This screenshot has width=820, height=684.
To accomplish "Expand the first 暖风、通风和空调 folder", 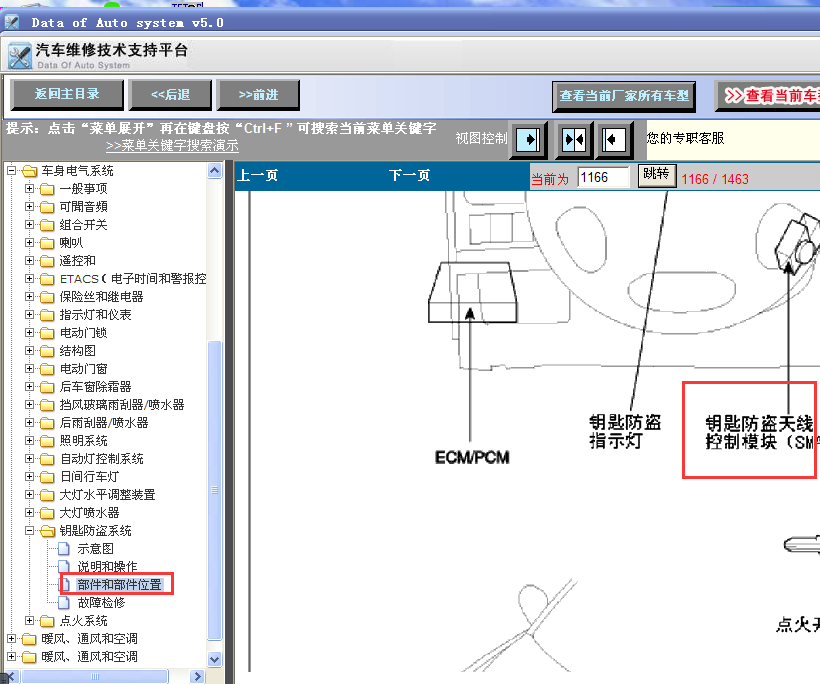I will click(x=11, y=639).
